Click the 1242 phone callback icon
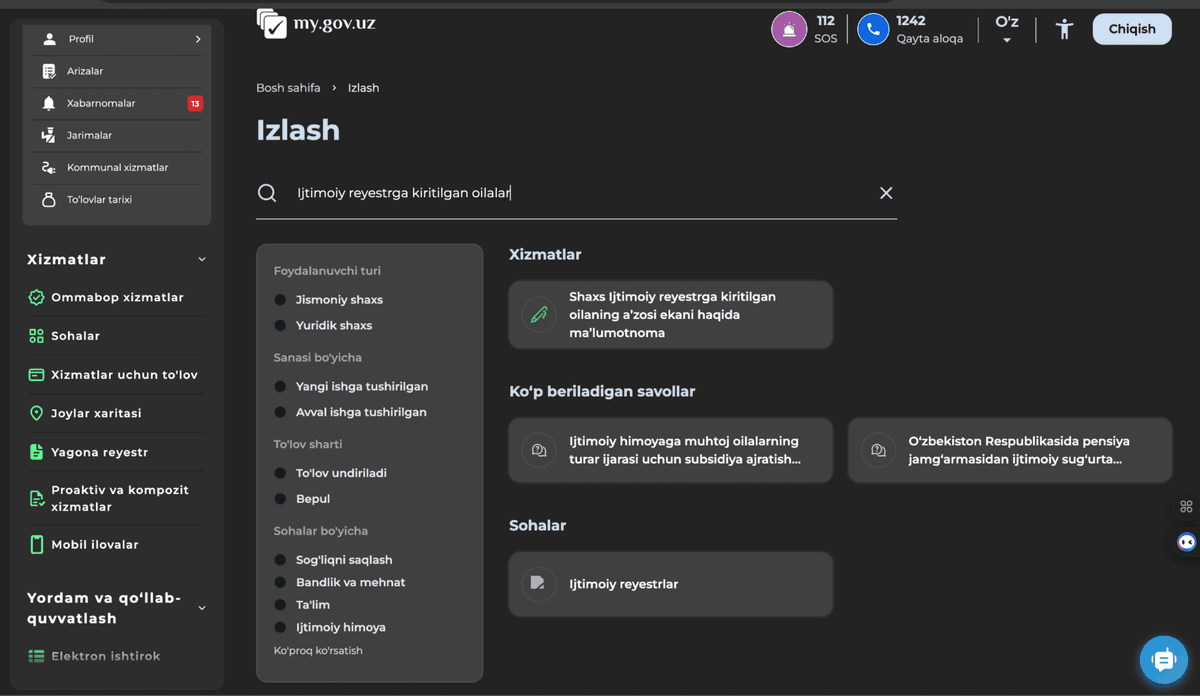 873,30
